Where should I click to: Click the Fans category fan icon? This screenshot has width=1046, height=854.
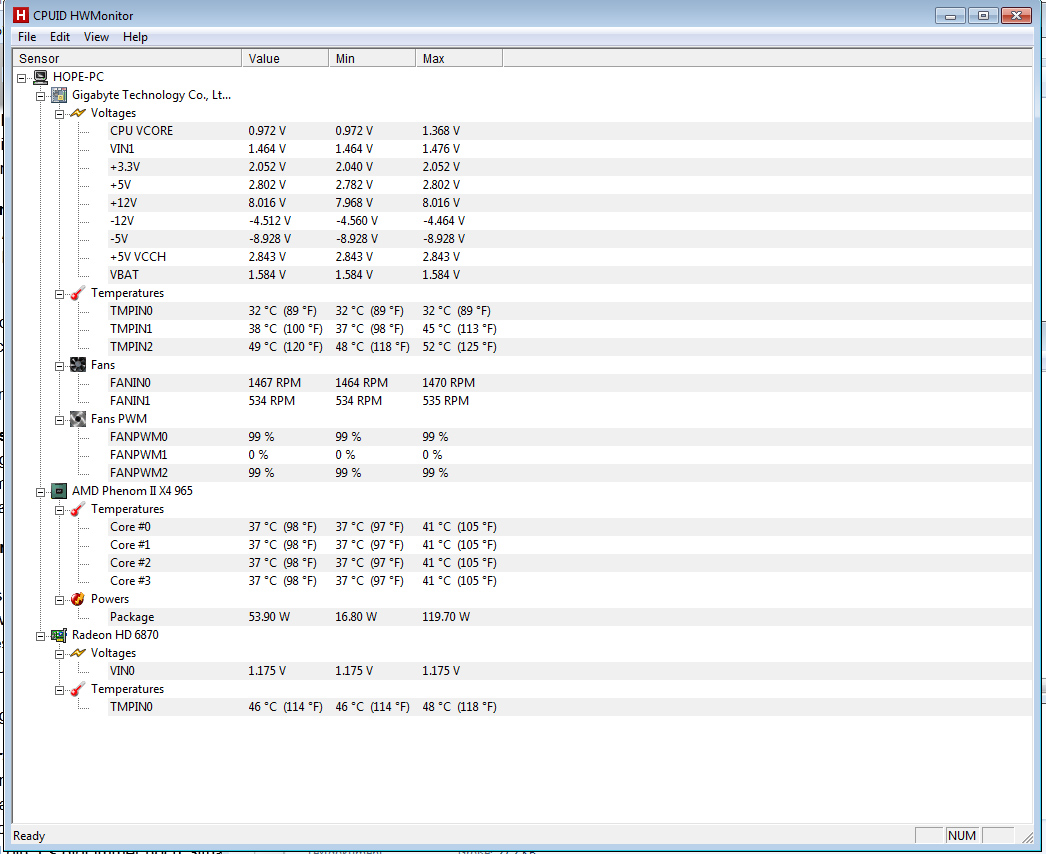pos(78,365)
